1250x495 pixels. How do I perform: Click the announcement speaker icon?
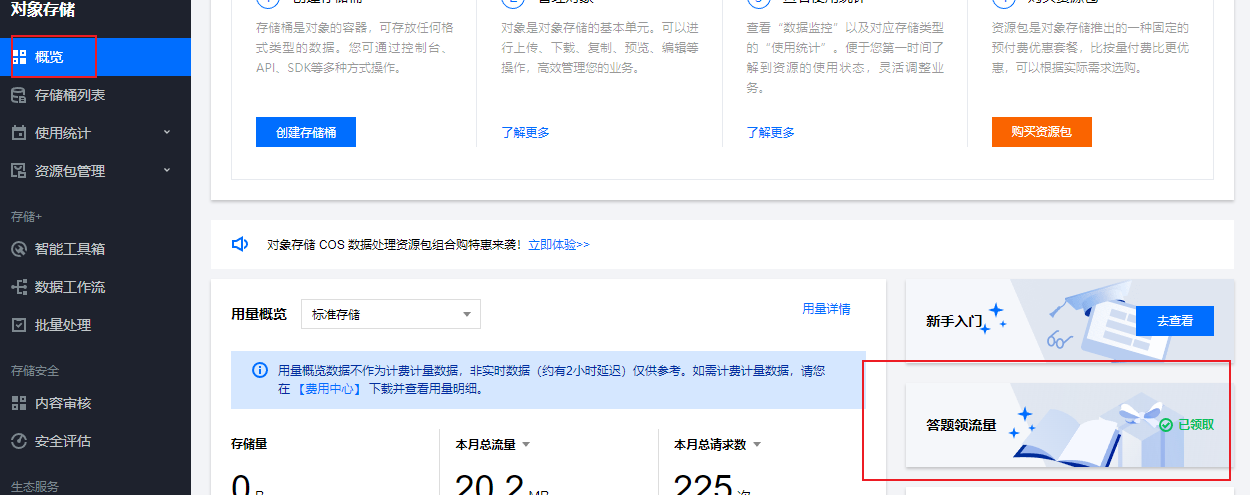[240, 244]
